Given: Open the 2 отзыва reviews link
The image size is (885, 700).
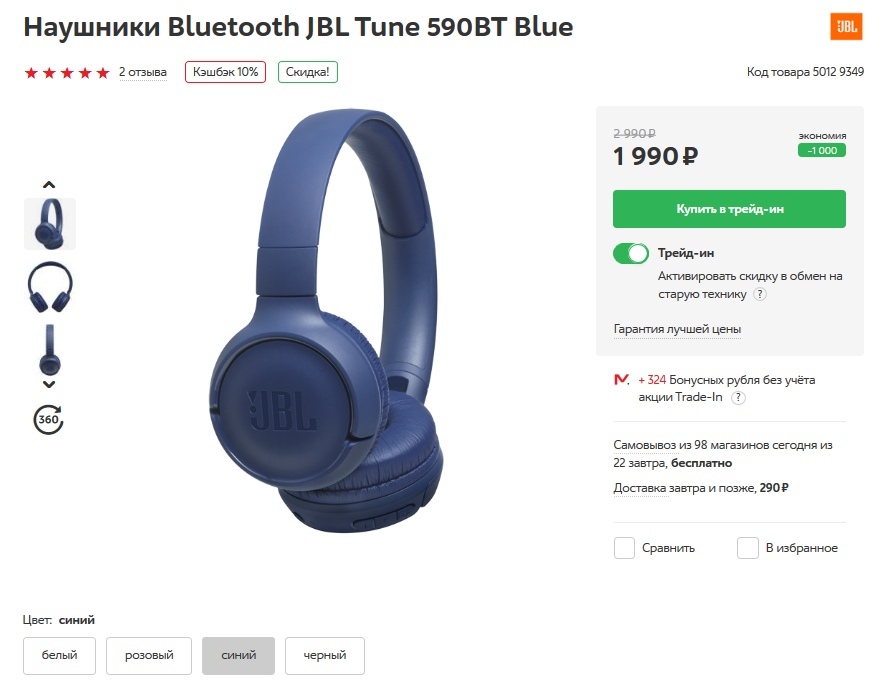Looking at the screenshot, I should click(x=143, y=72).
